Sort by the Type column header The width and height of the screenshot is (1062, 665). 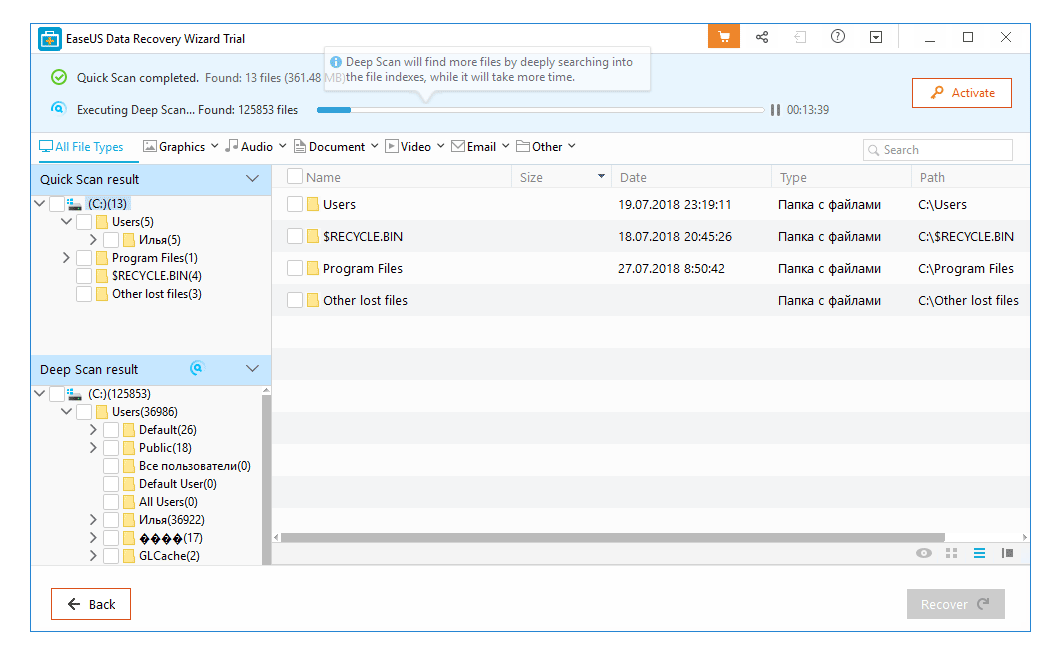(842, 177)
